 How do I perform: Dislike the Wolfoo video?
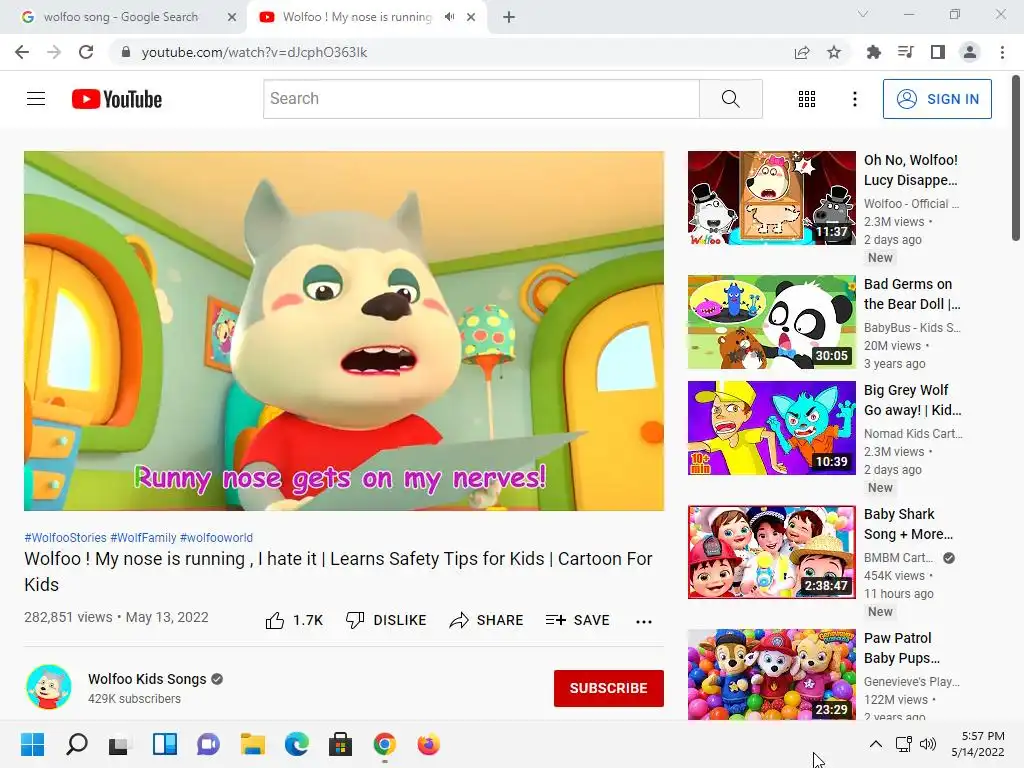pyautogui.click(x=386, y=620)
